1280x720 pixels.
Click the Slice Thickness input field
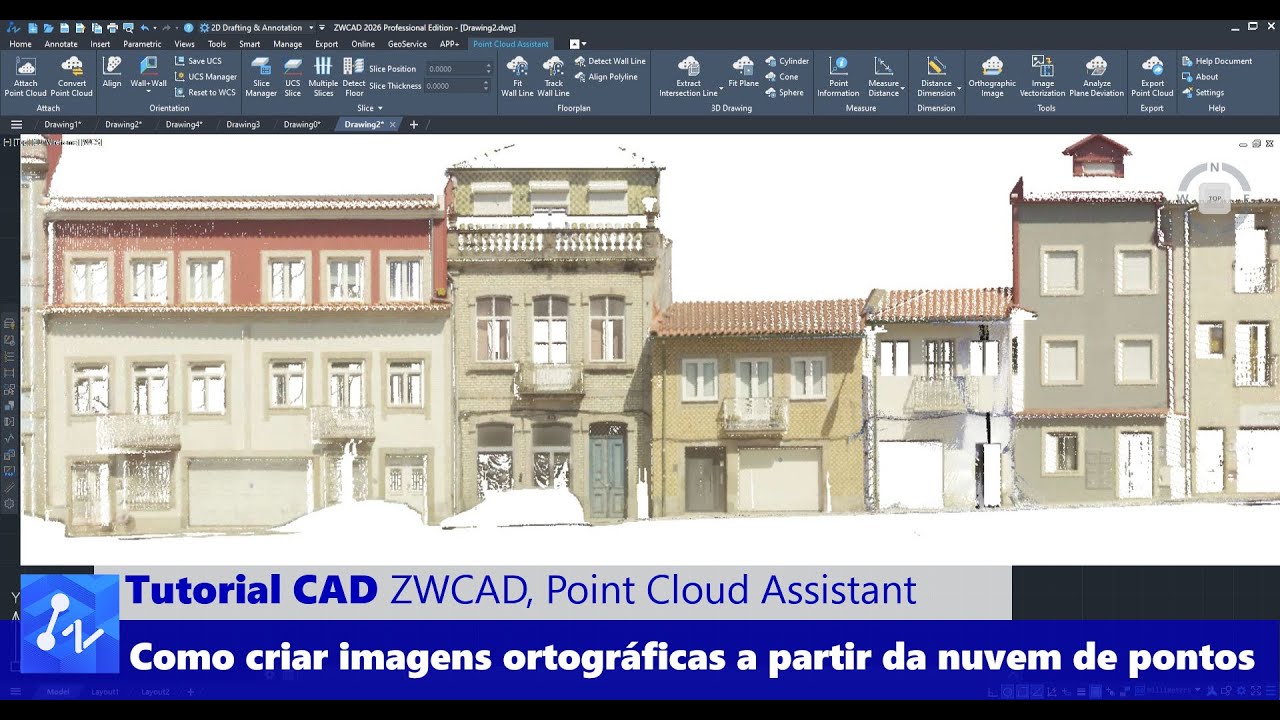[x=455, y=86]
